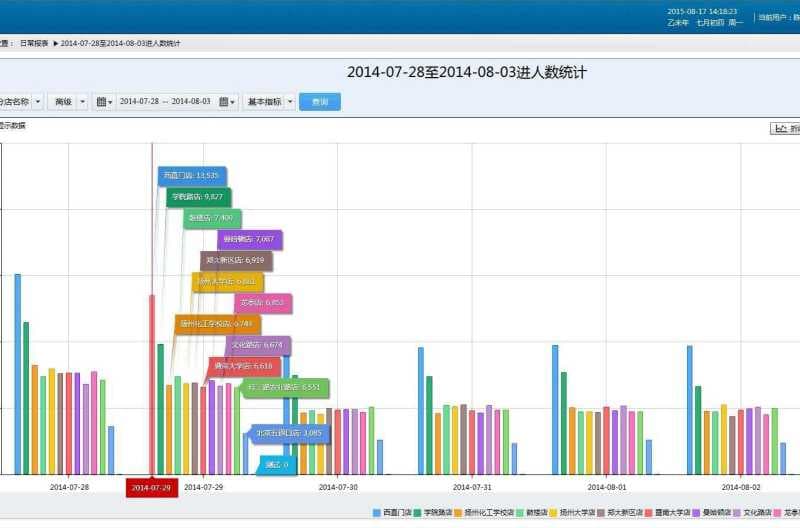Click the start date field 2014-07-28
800x528 pixels.
point(139,102)
